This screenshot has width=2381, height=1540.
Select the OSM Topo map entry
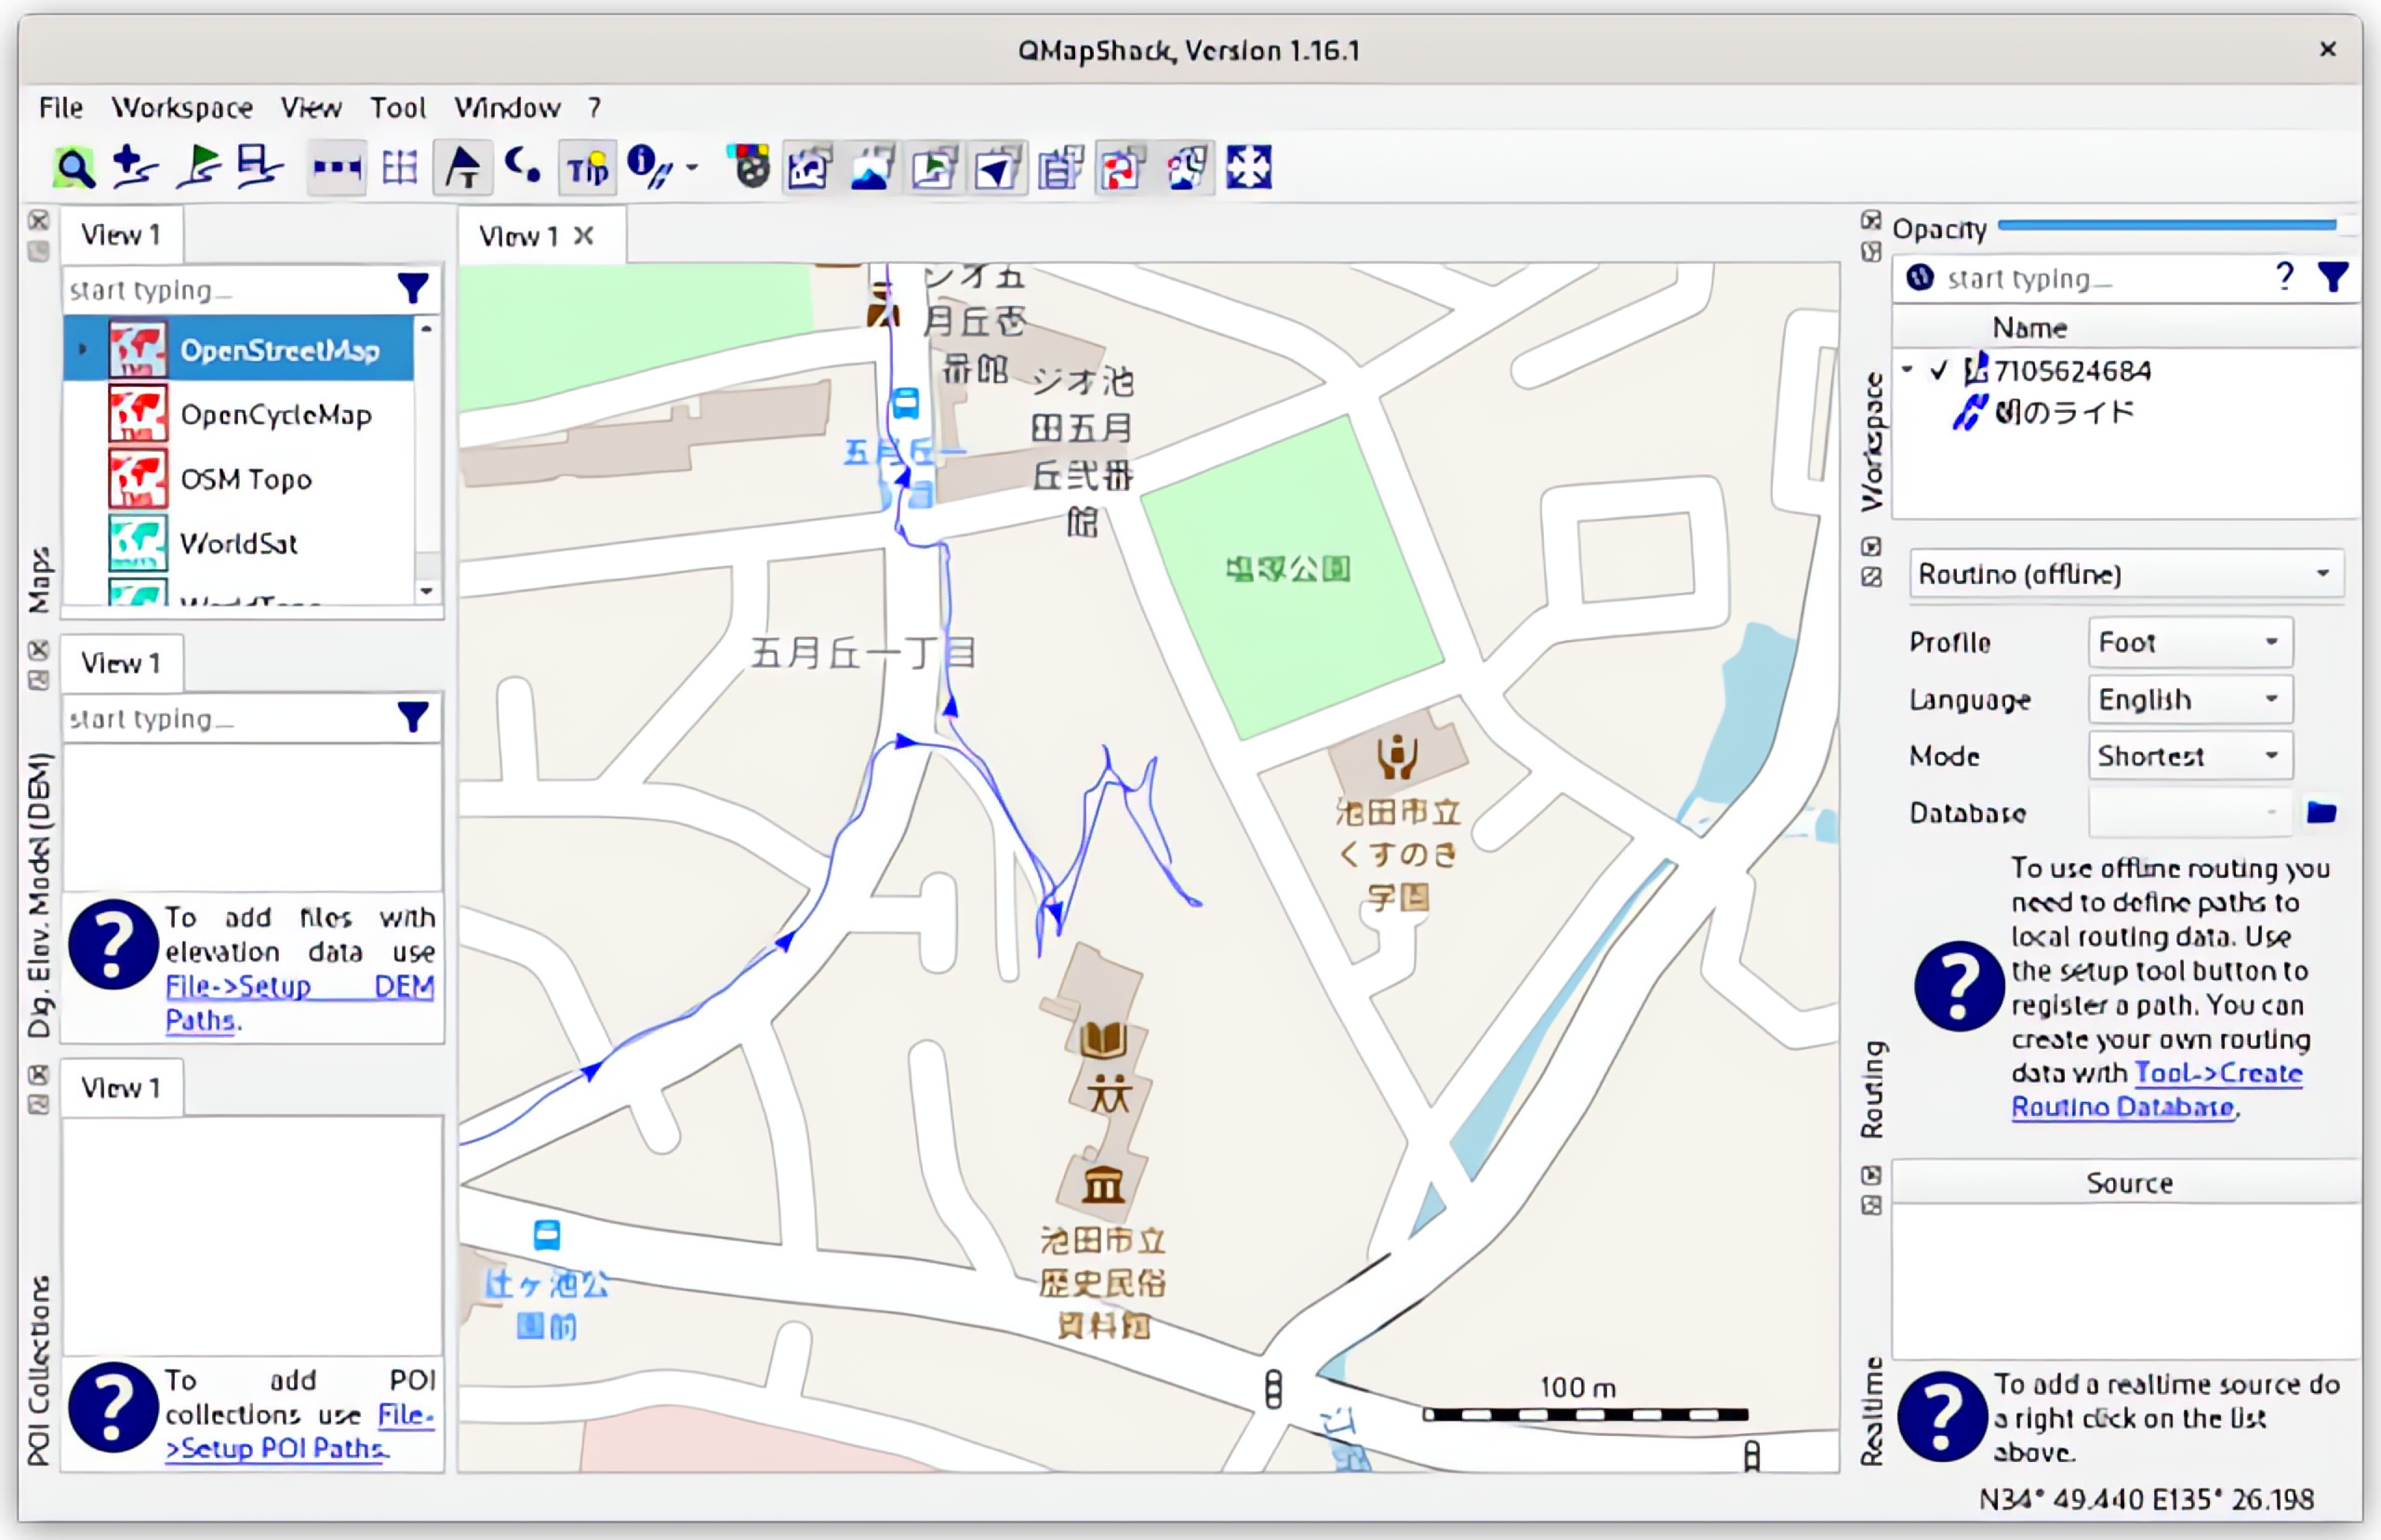[x=238, y=479]
